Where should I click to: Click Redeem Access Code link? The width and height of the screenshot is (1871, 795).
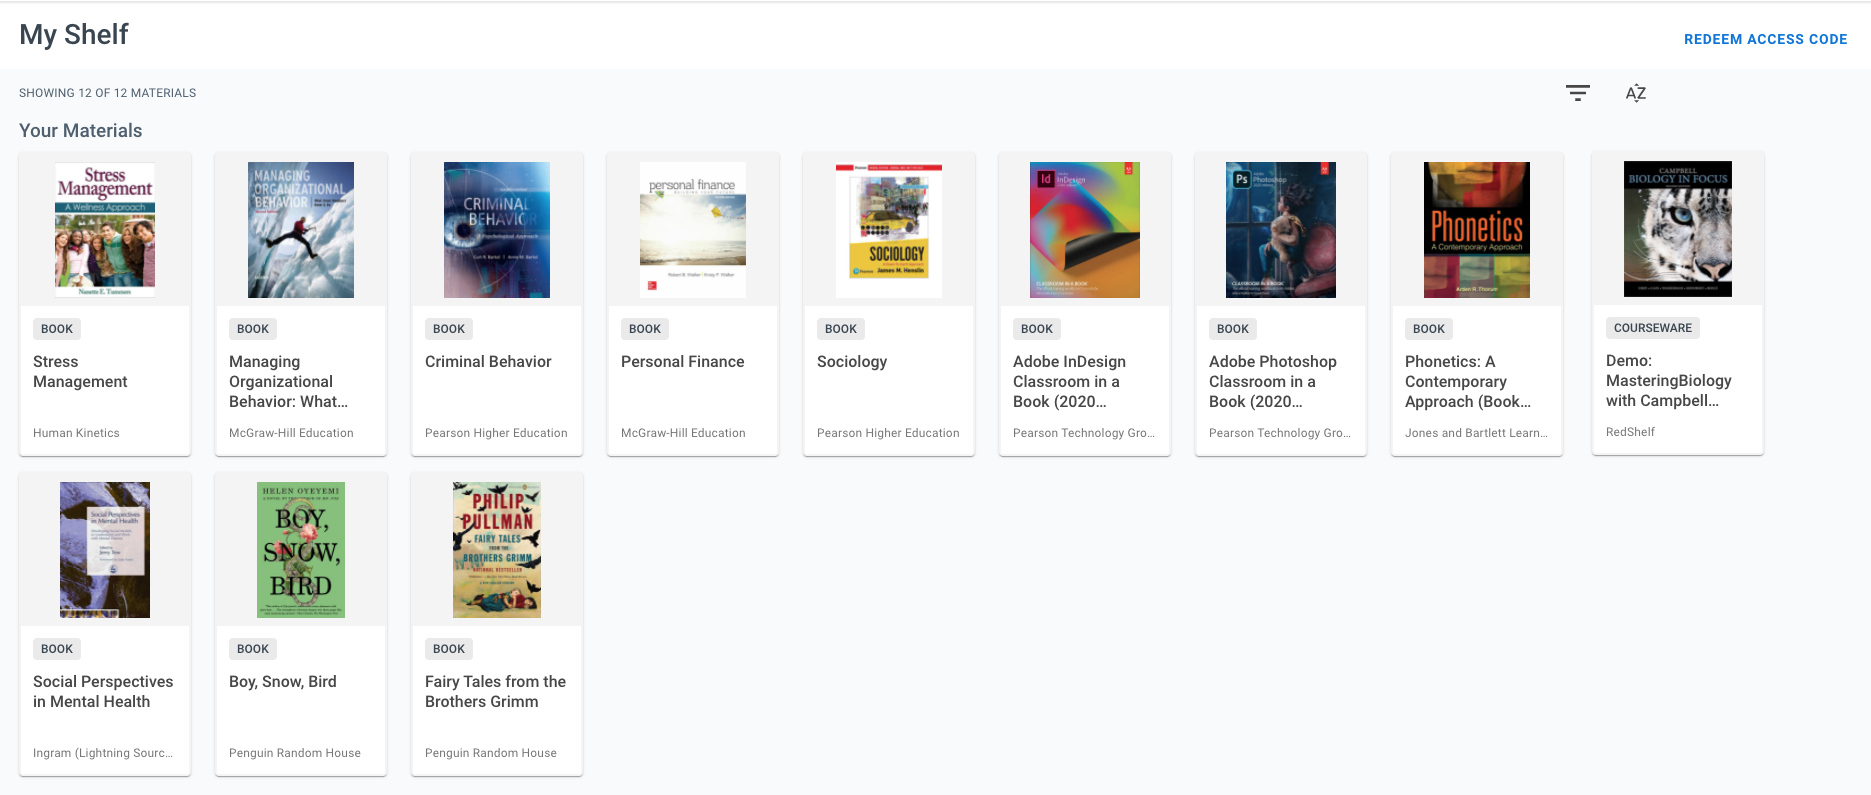1765,39
